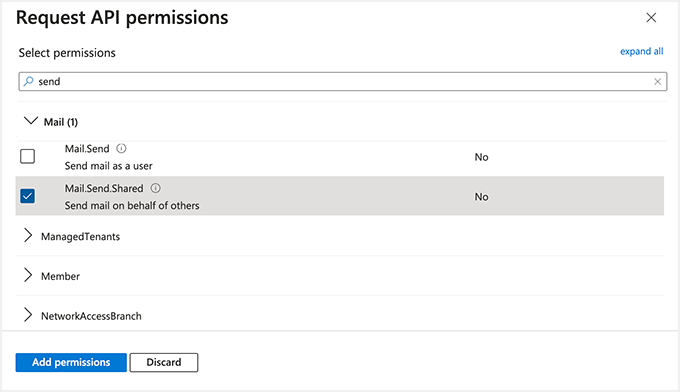Click the magnifier icon in the search box
Viewport: 680px width, 392px height.
coord(29,81)
